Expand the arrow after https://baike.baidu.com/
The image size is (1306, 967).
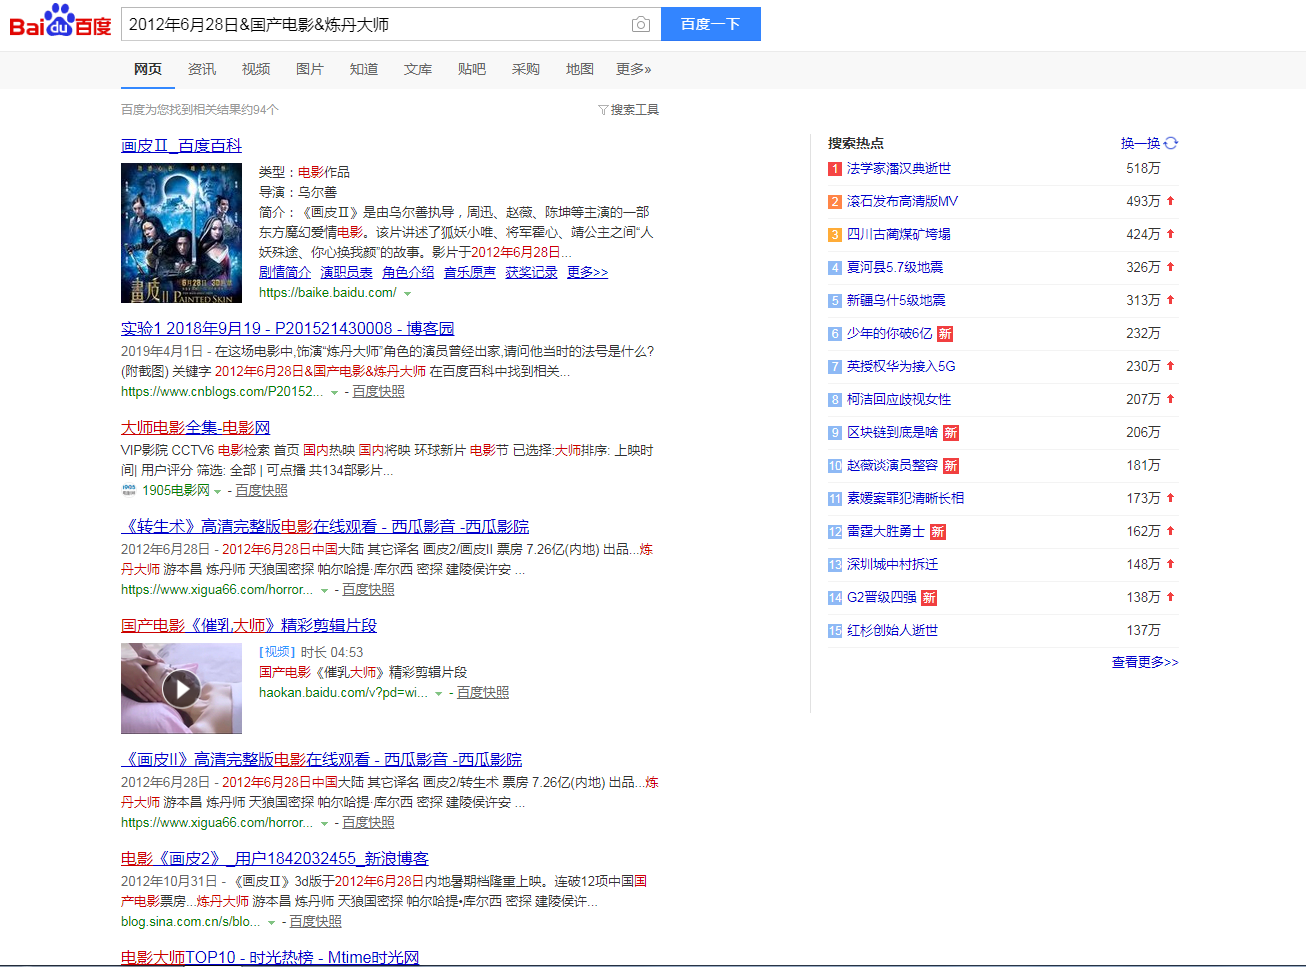point(407,294)
